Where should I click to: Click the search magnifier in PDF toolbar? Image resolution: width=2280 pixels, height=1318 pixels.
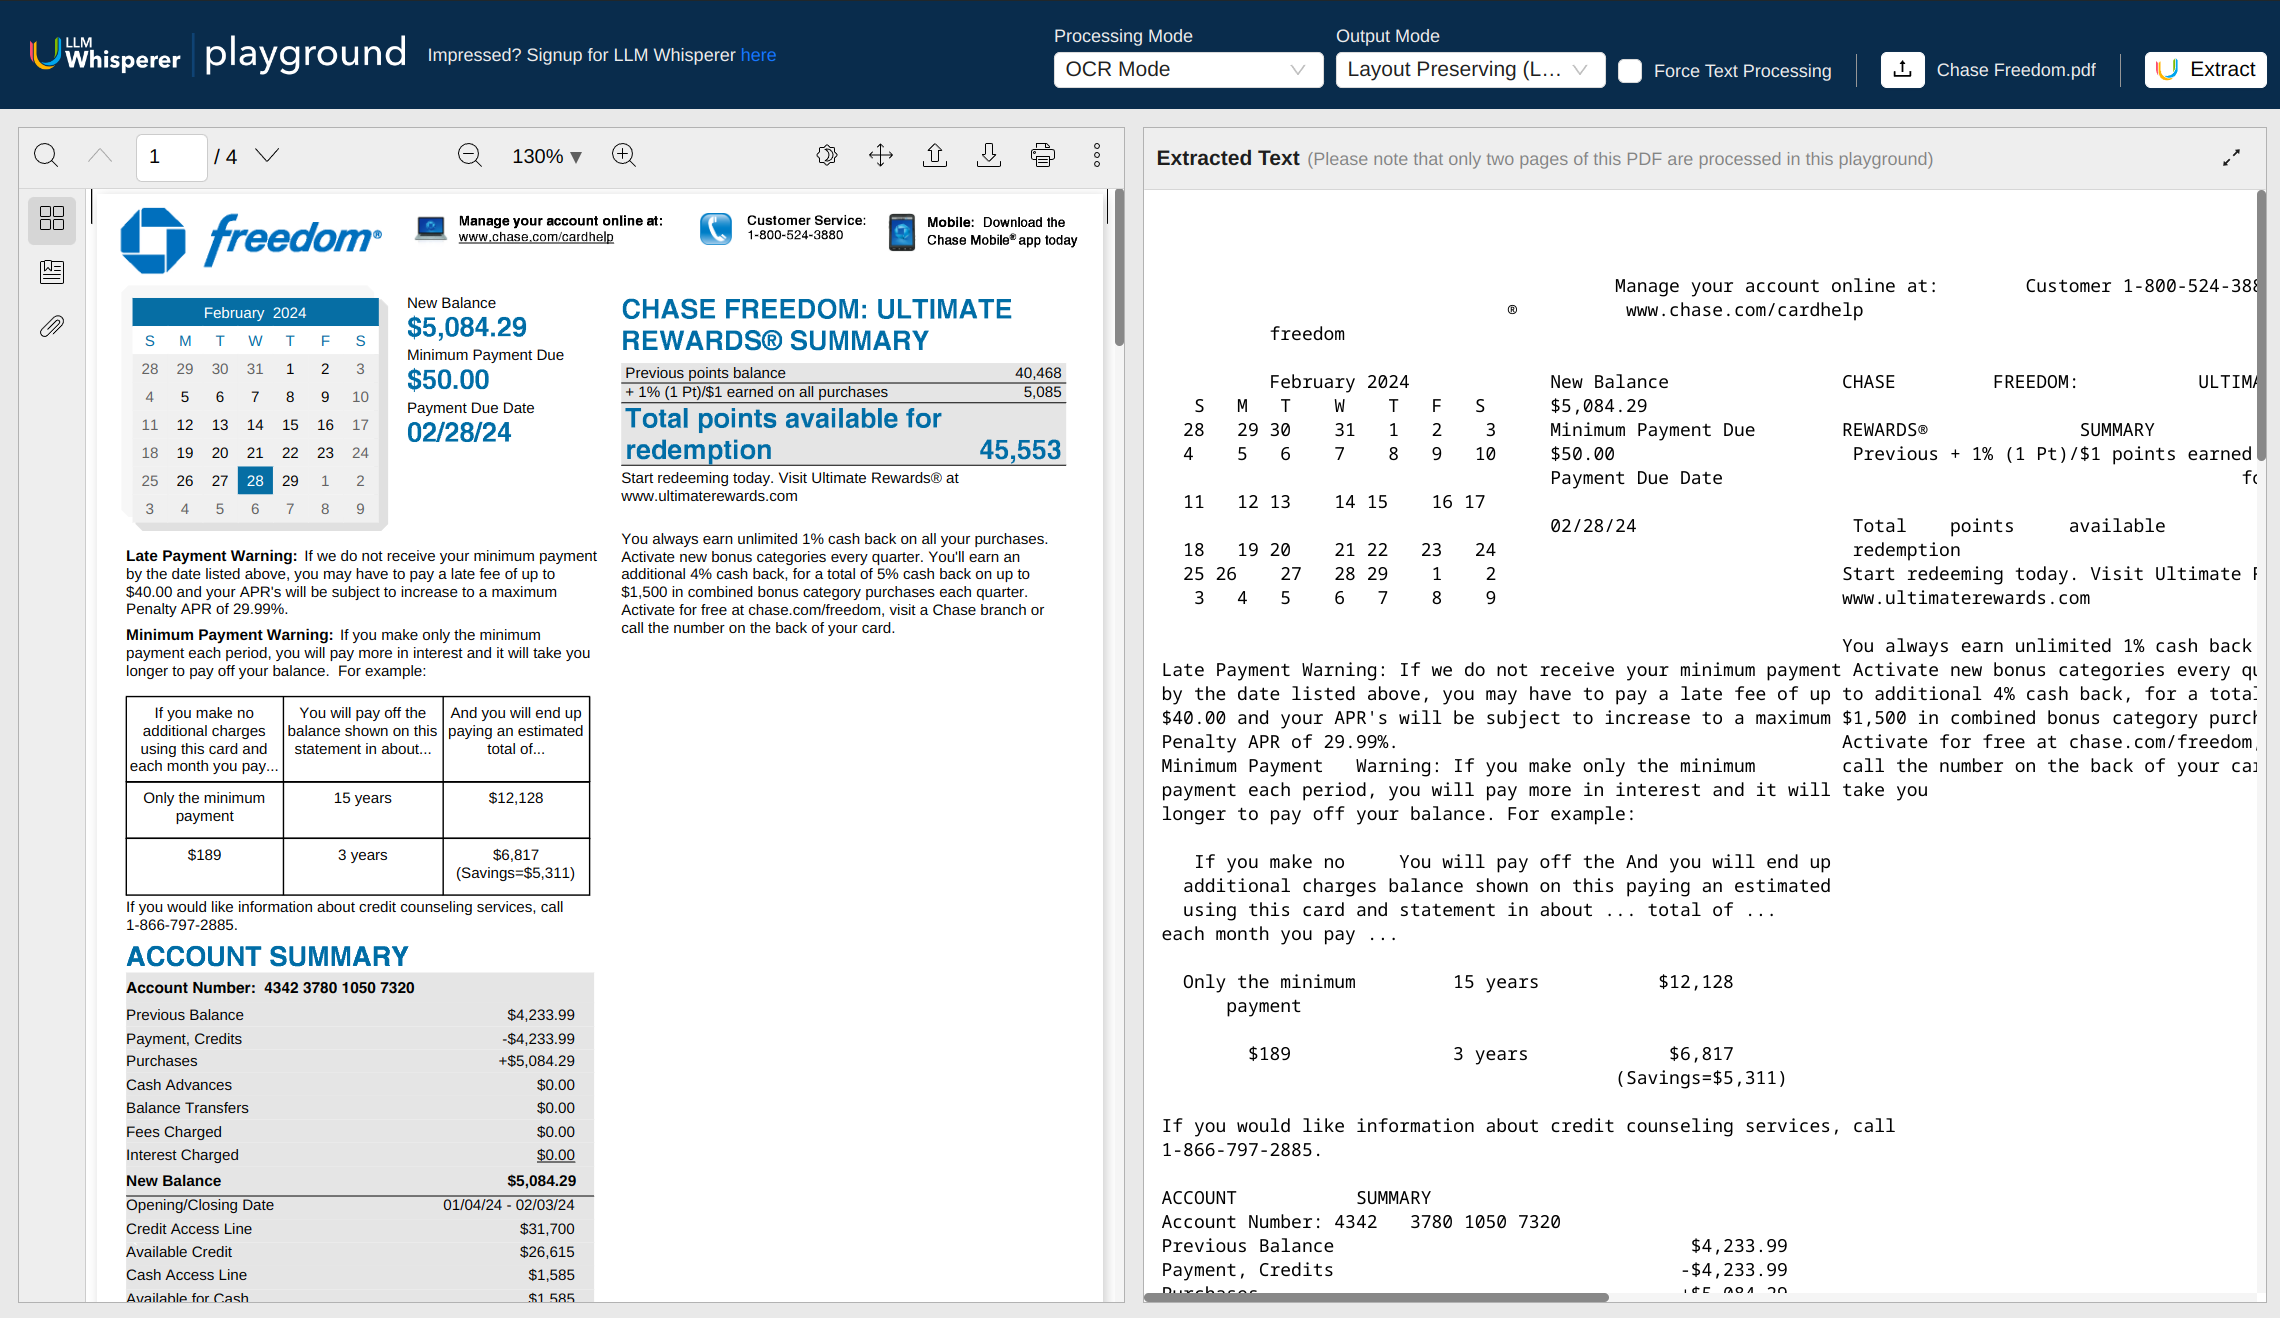coord(46,156)
